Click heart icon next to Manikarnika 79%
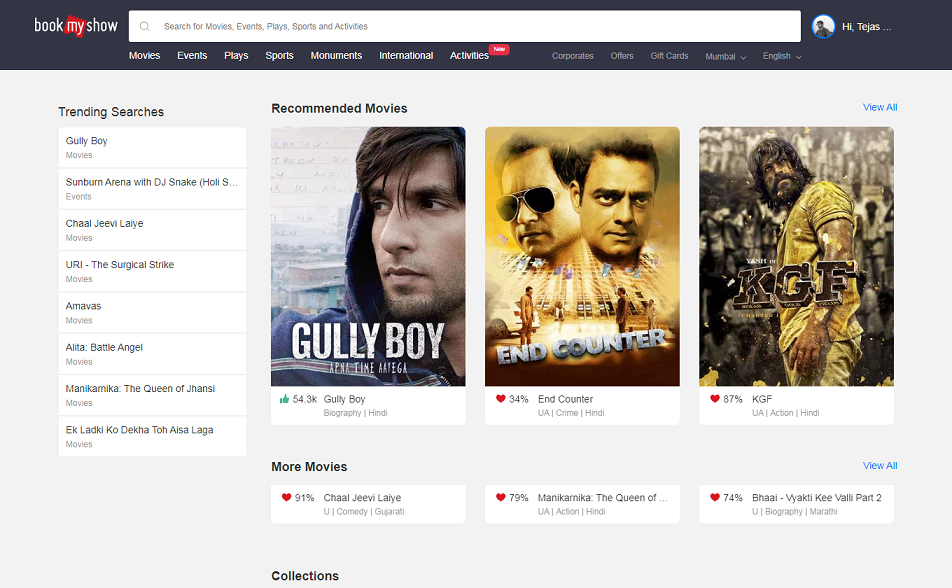 point(500,497)
